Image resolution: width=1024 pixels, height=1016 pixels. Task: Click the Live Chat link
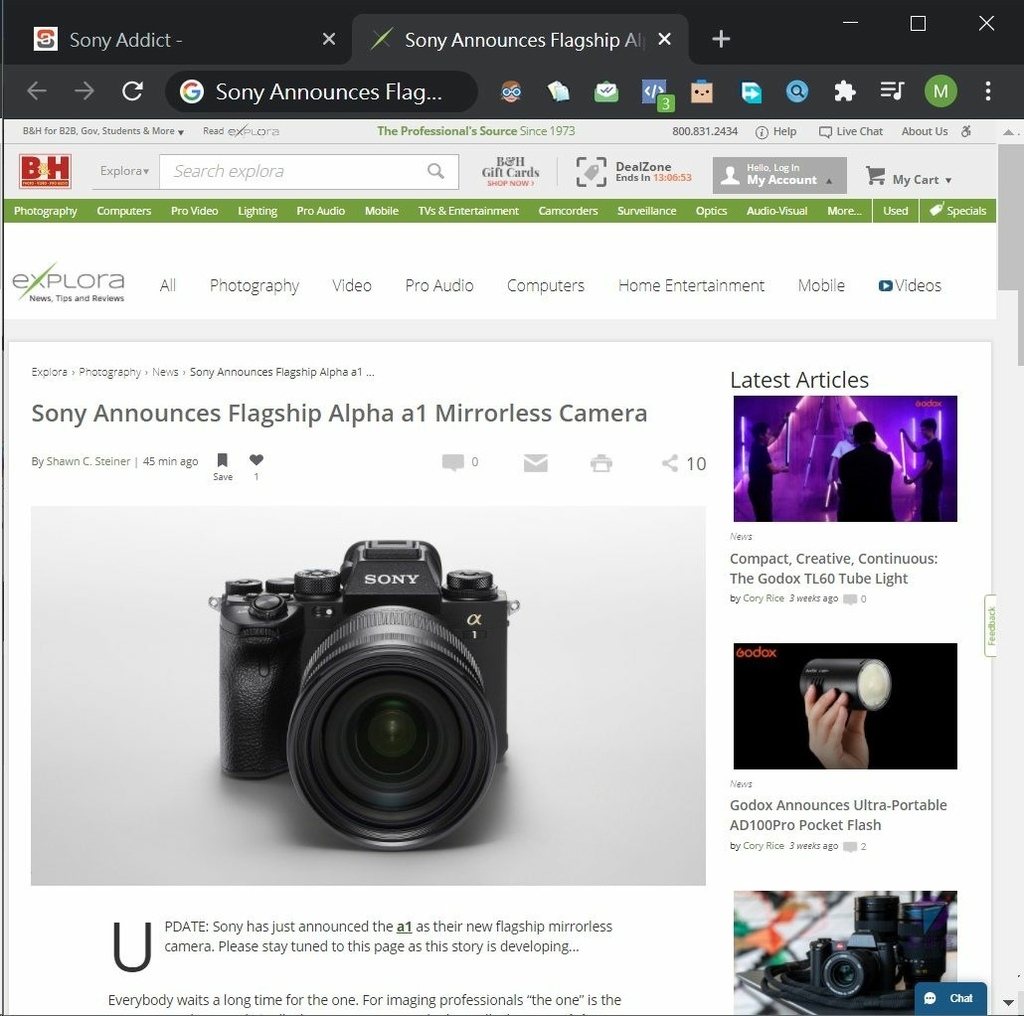(851, 131)
